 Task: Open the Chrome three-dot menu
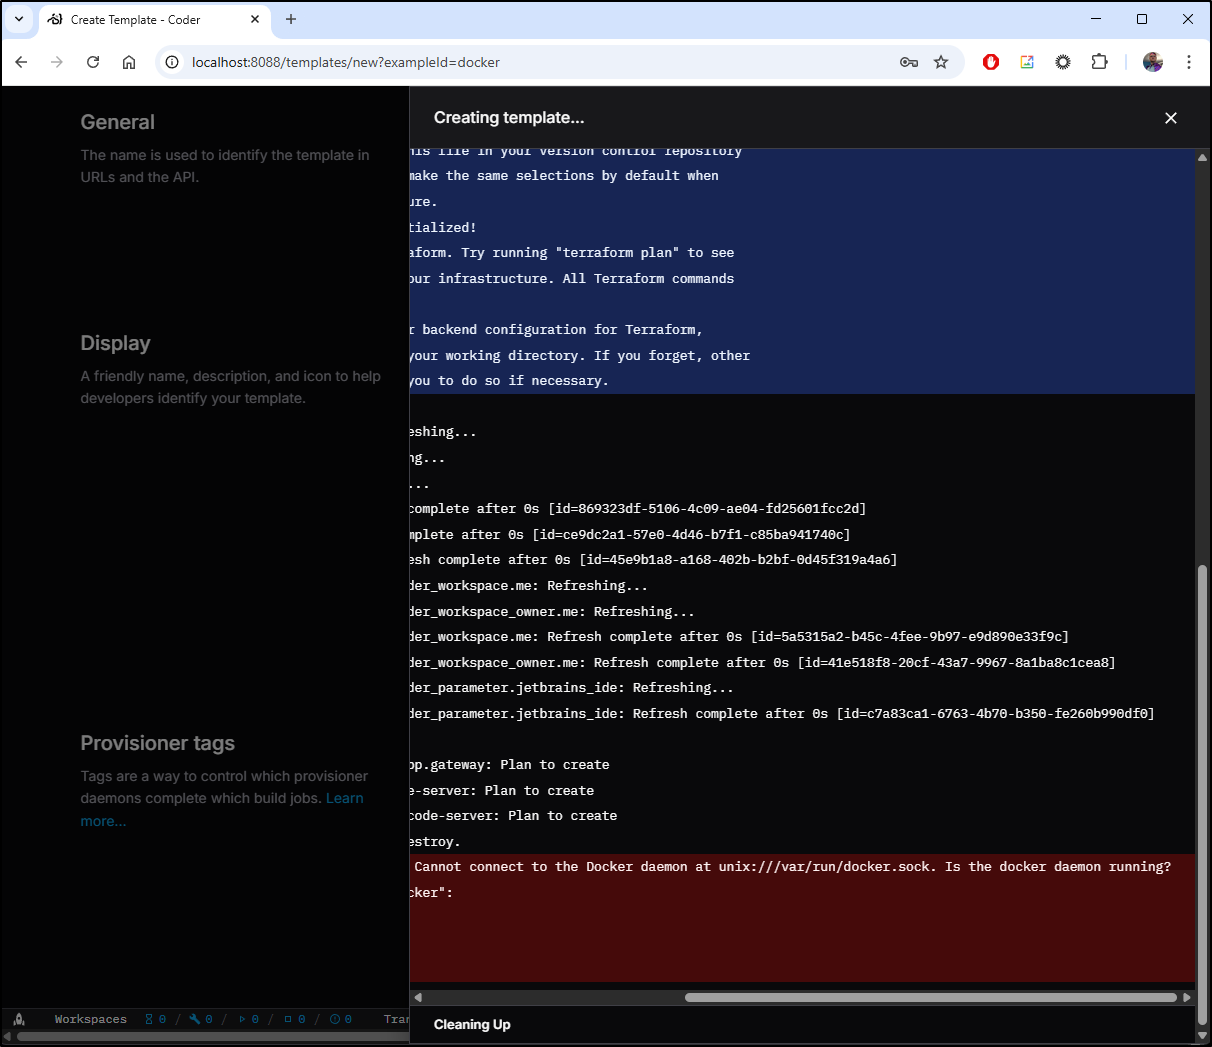(x=1189, y=62)
